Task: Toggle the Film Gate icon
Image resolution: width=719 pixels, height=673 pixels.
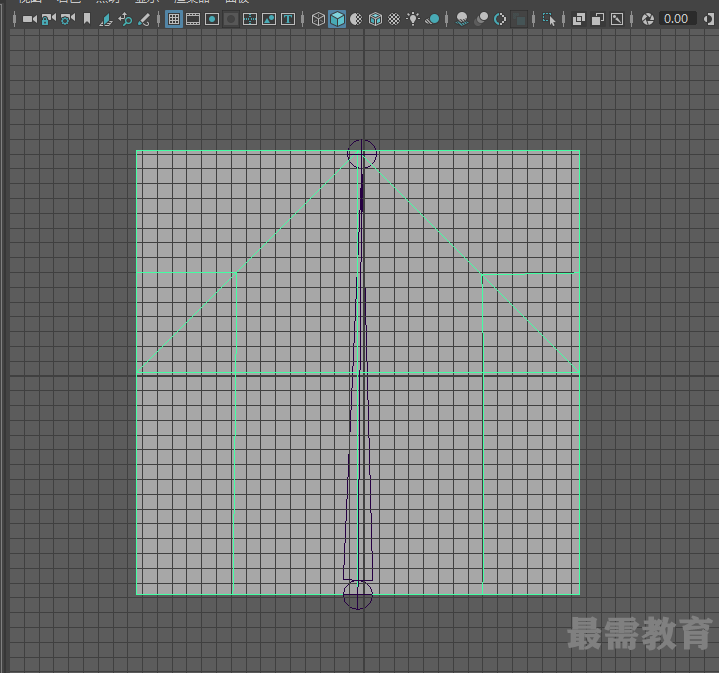Action: [193, 19]
